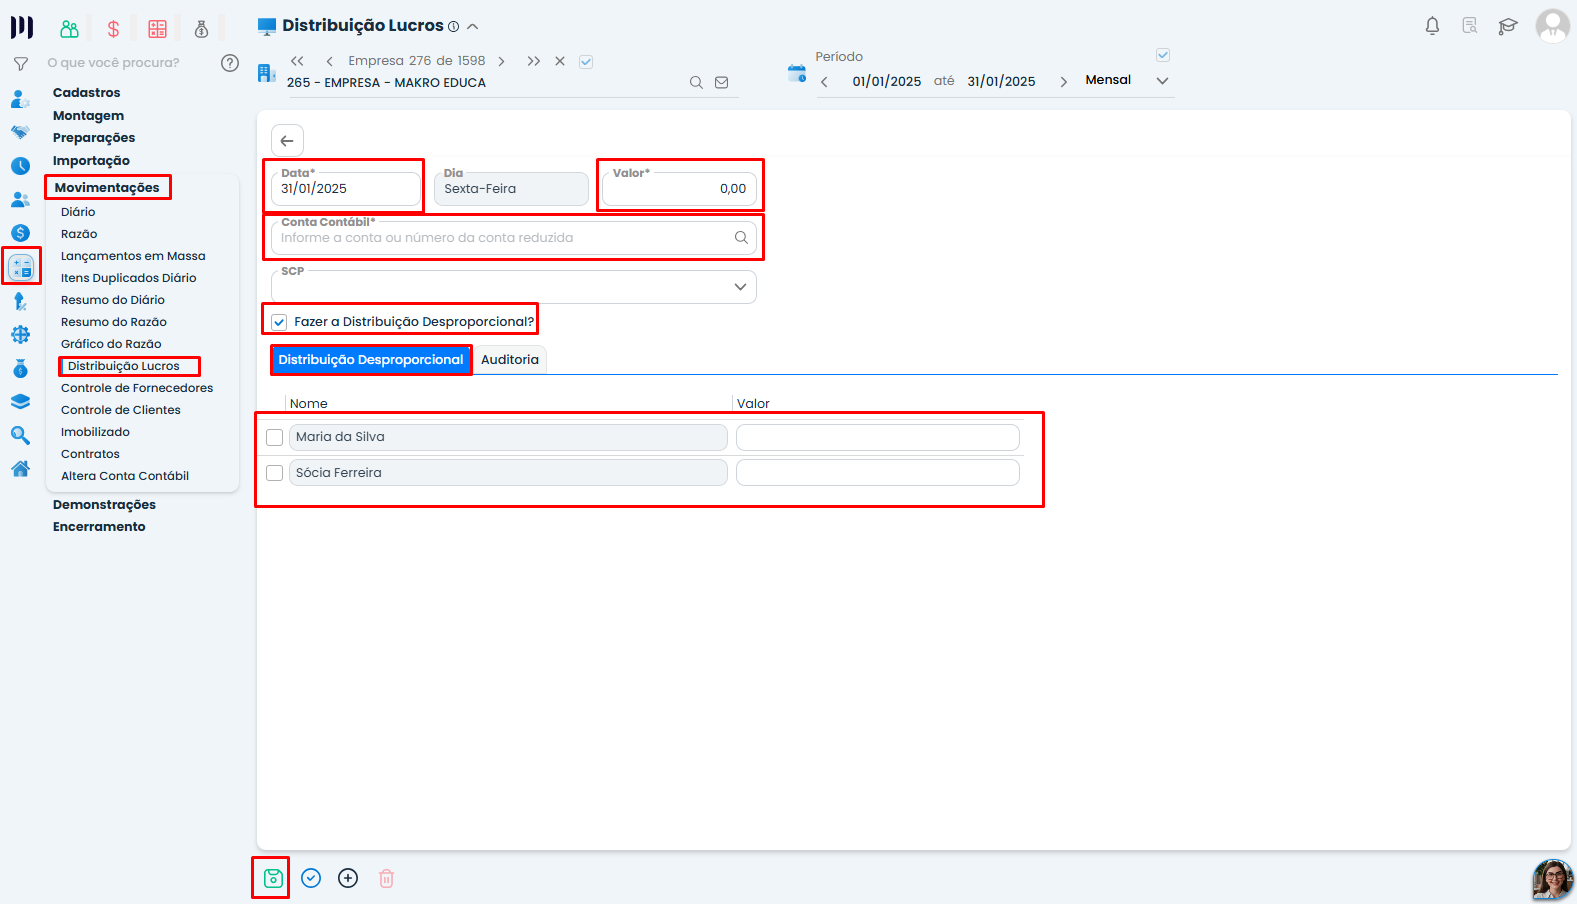Open the graduation cap training icon
The image size is (1577, 904).
[x=1507, y=26]
